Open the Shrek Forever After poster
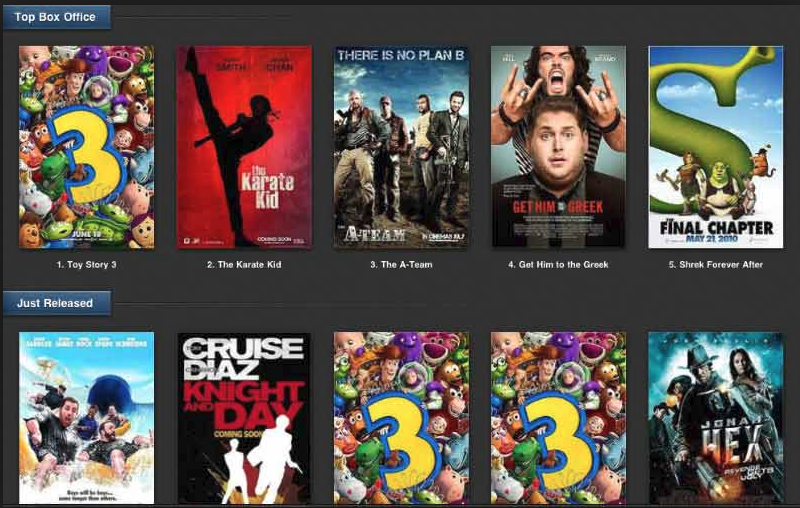The width and height of the screenshot is (800, 508). [716, 147]
